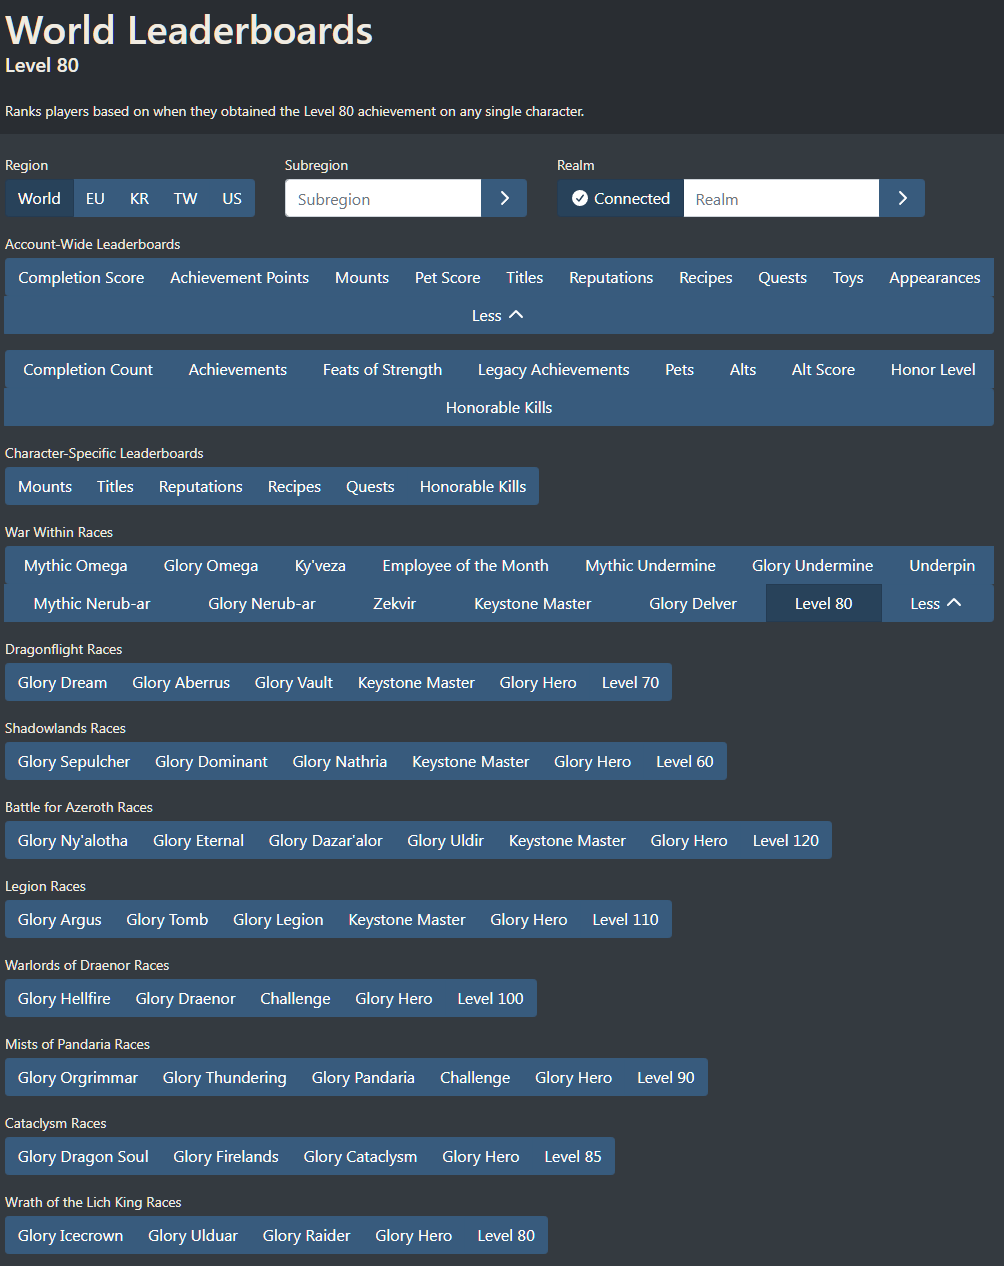This screenshot has width=1004, height=1266.
Task: Open Achievements leaderboard
Action: point(238,369)
